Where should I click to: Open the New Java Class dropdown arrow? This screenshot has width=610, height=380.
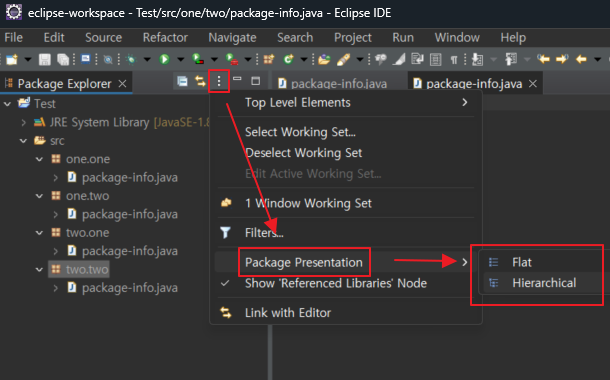[304, 60]
